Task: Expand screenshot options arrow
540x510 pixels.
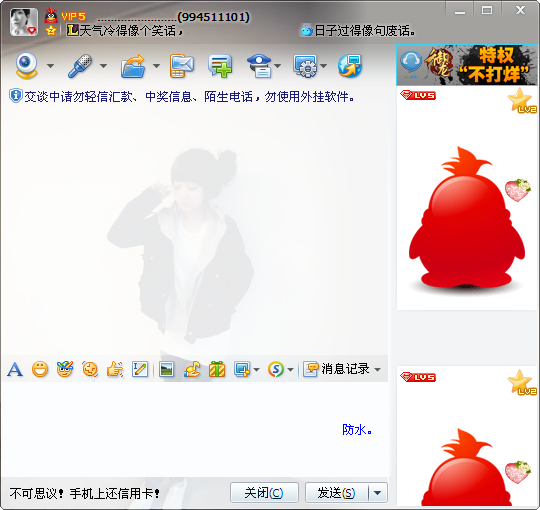Action: [x=257, y=370]
